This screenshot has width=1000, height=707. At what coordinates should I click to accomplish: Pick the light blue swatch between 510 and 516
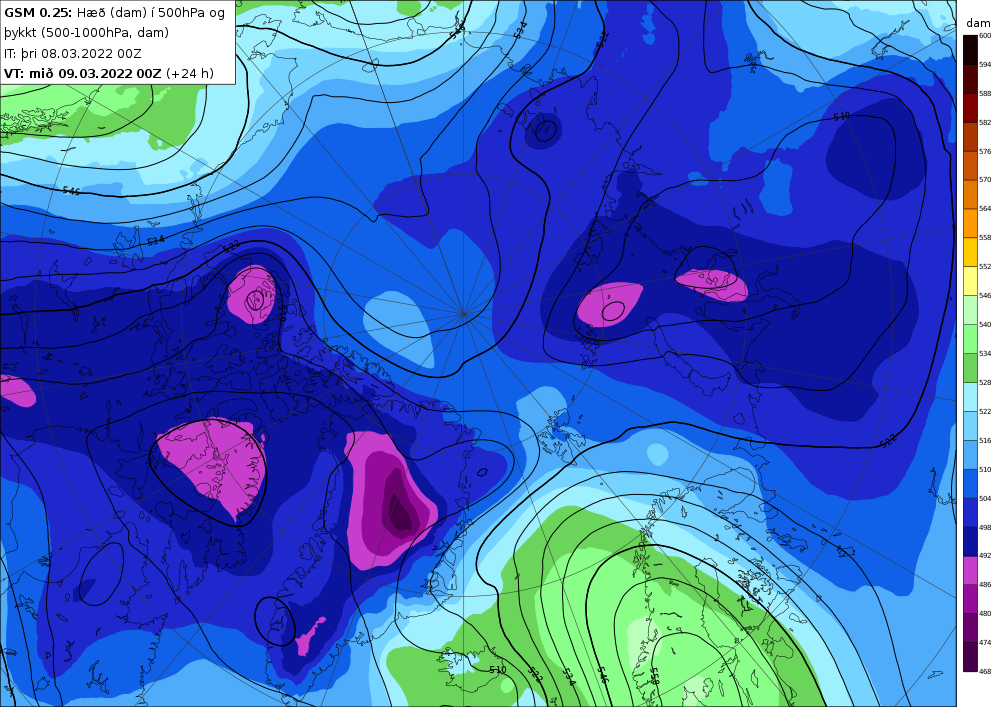pos(969,455)
